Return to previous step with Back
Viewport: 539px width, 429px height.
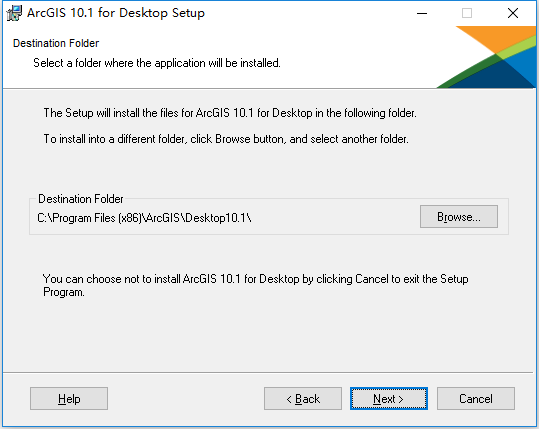303,399
